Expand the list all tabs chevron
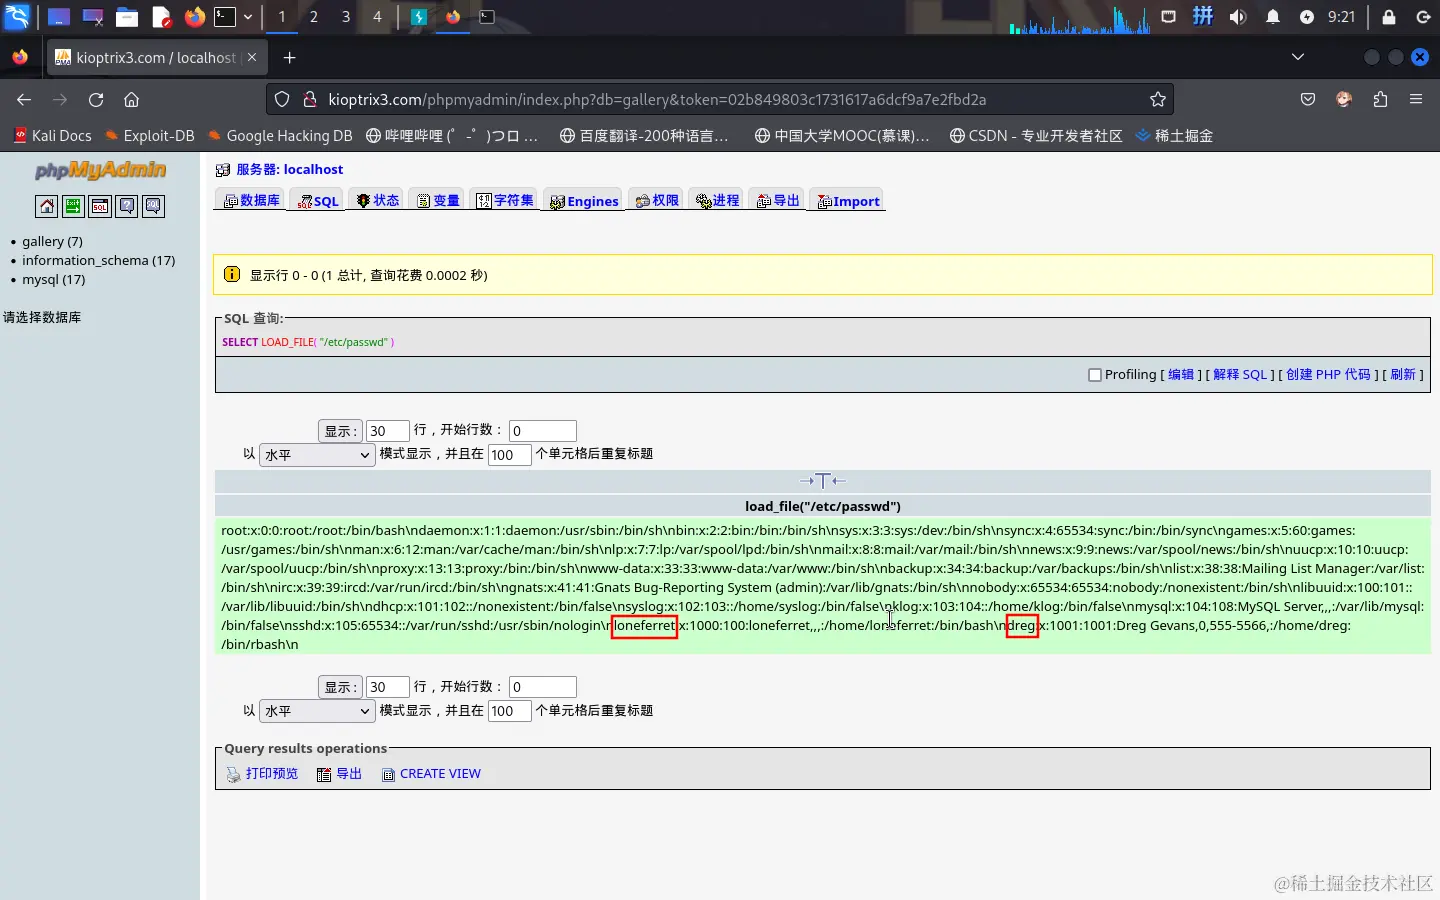1440x900 pixels. (1298, 58)
